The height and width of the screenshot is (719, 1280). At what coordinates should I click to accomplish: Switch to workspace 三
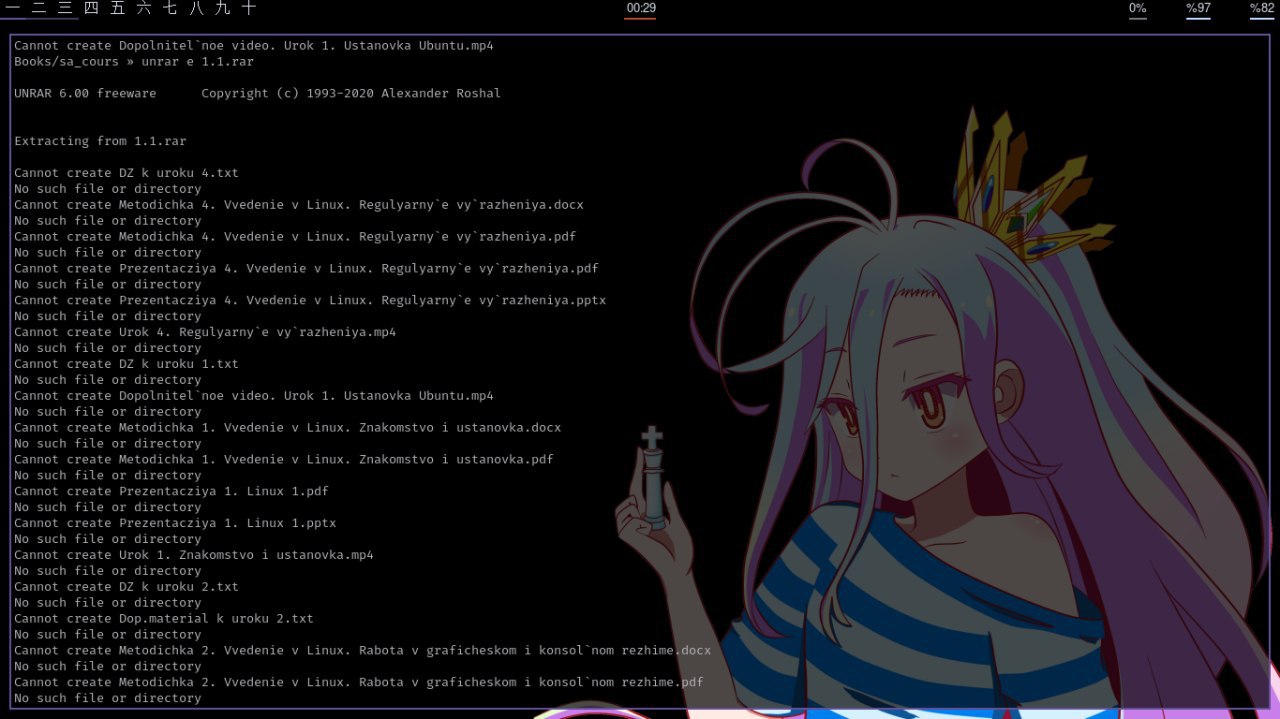point(65,8)
